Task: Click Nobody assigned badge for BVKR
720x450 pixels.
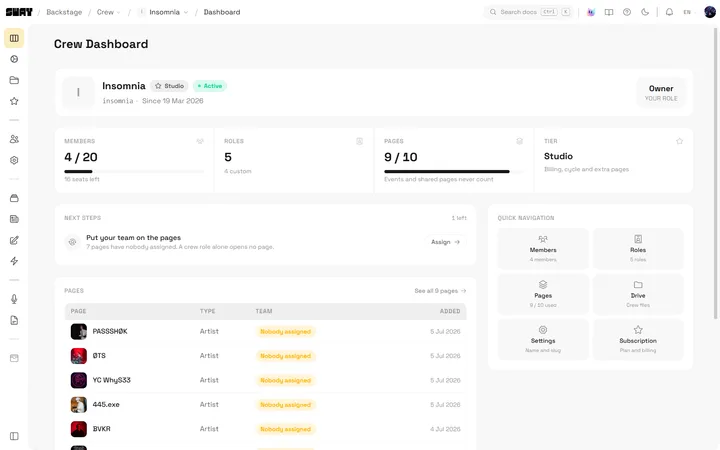Action: (286, 429)
